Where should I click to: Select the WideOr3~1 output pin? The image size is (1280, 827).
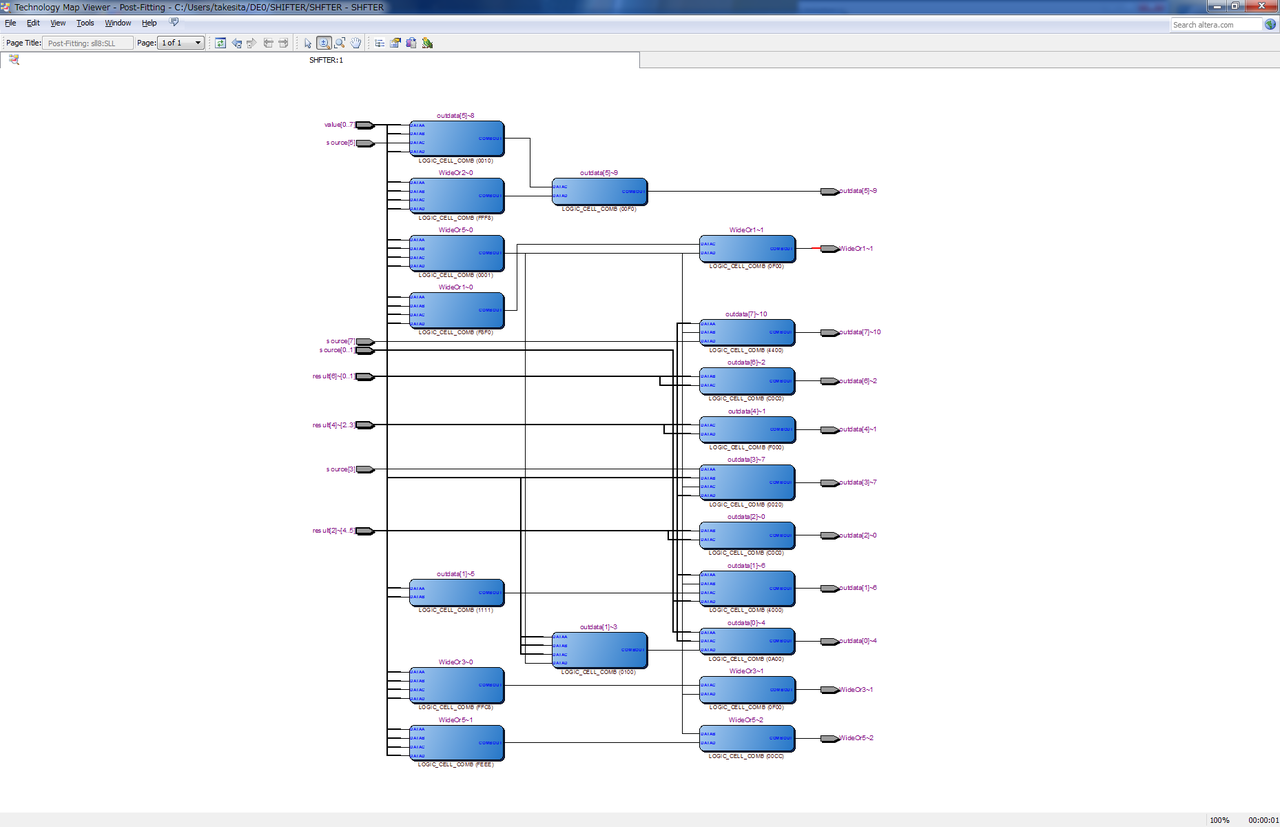[829, 690]
